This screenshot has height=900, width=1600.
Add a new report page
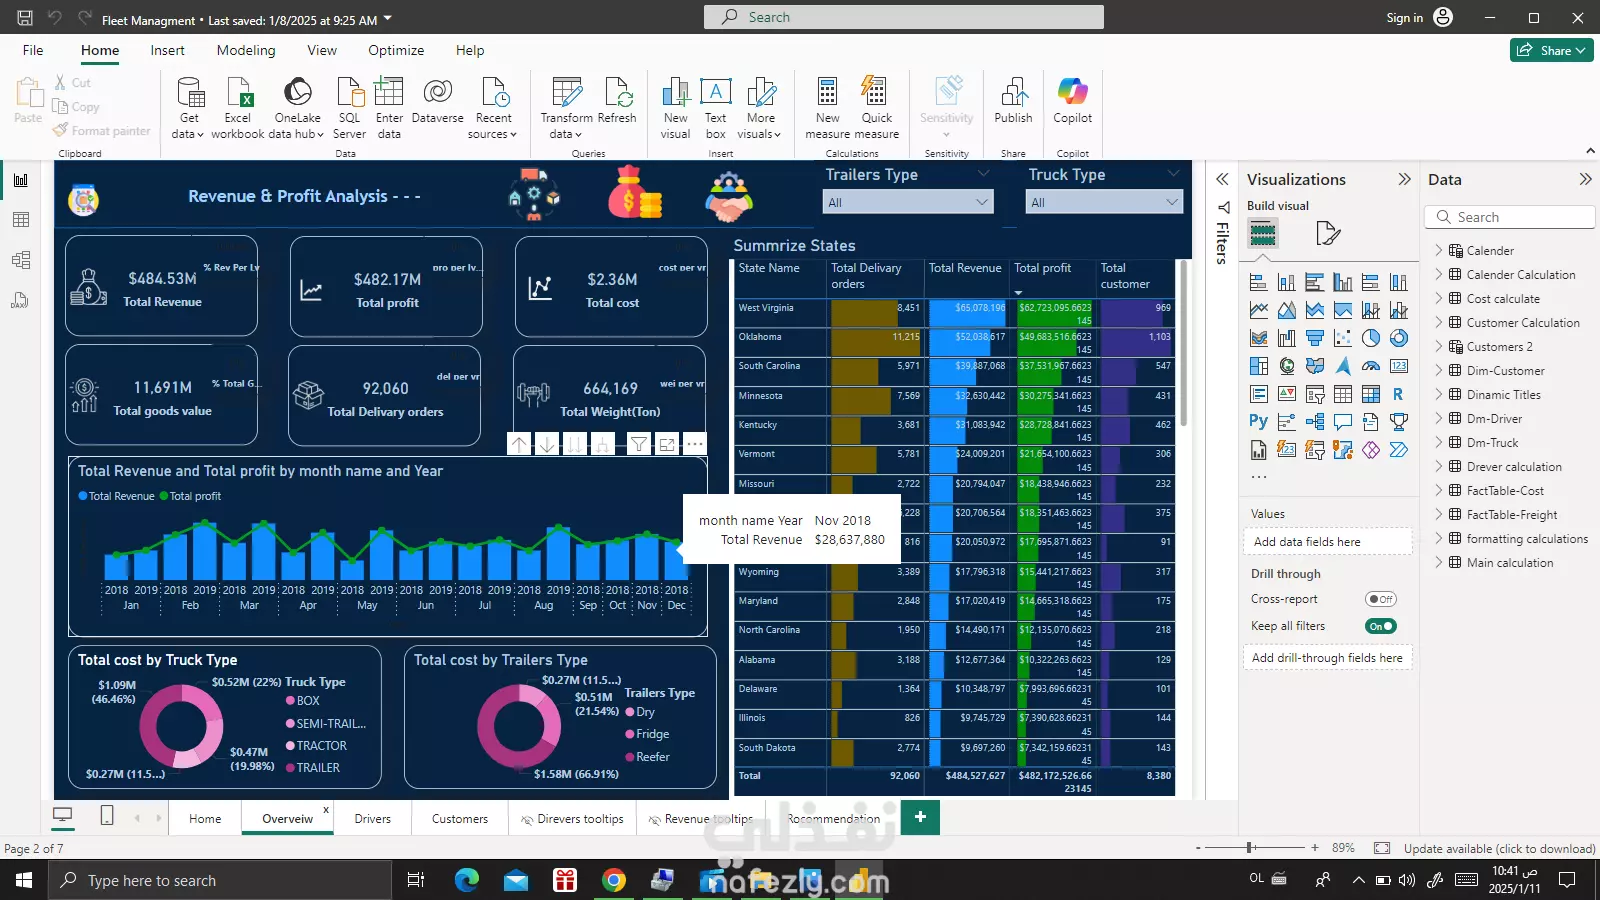pyautogui.click(x=920, y=817)
